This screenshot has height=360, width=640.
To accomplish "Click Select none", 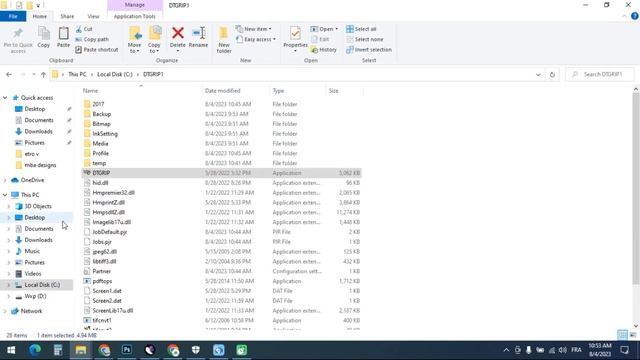I will coord(364,39).
